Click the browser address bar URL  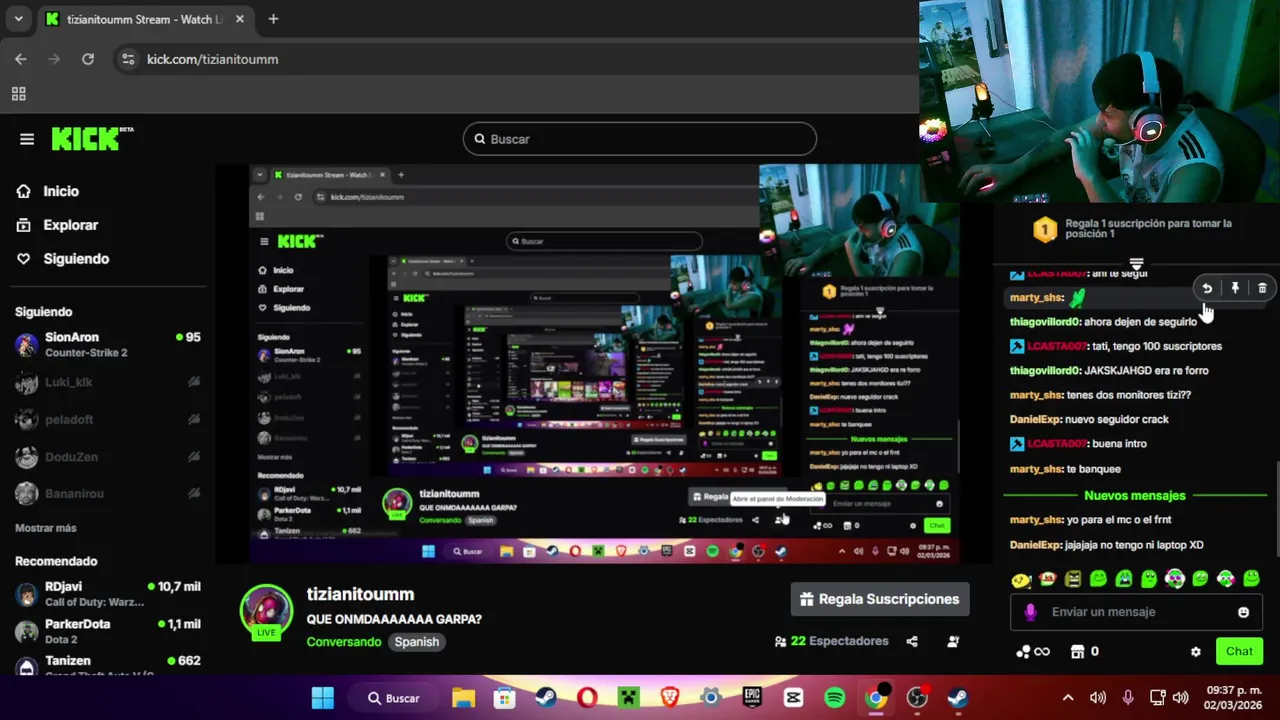tap(212, 59)
